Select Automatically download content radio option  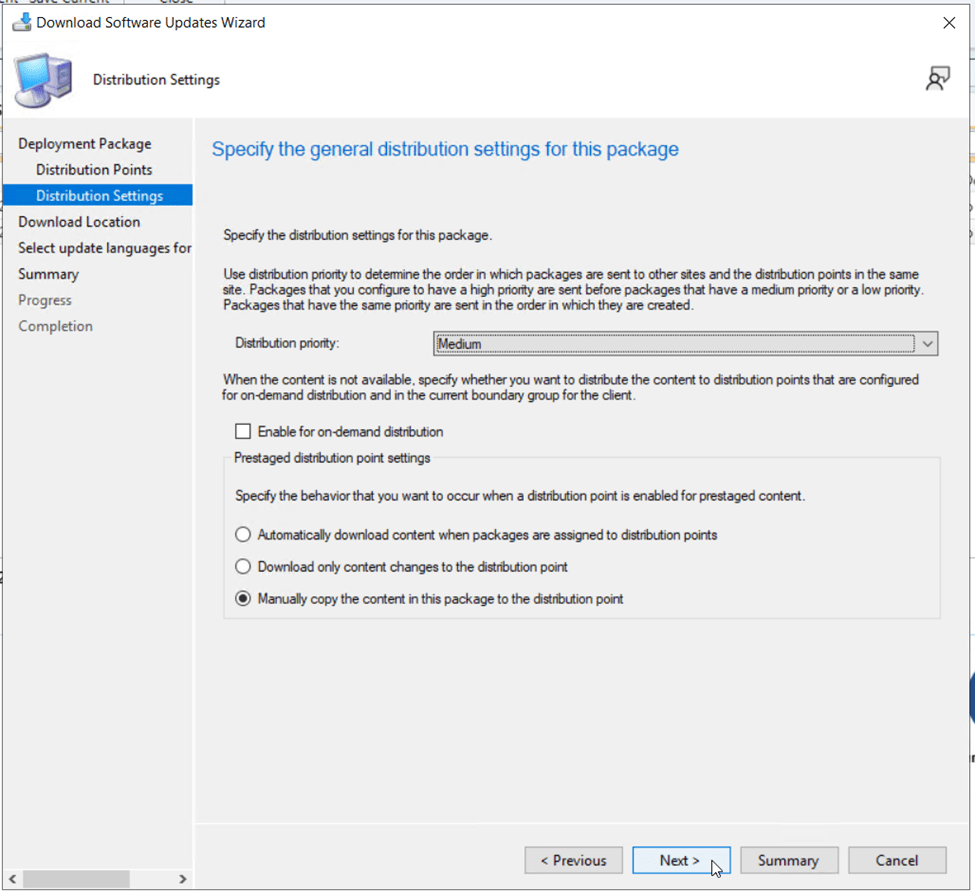click(243, 535)
